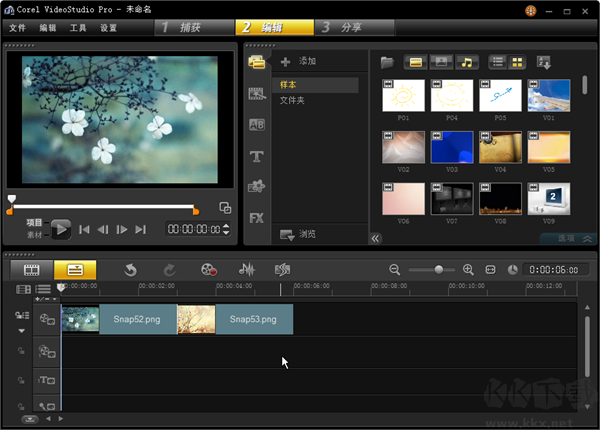Click the 添加 (Add) folder button
Image resolution: width=600 pixels, height=430 pixels.
(x=298, y=62)
